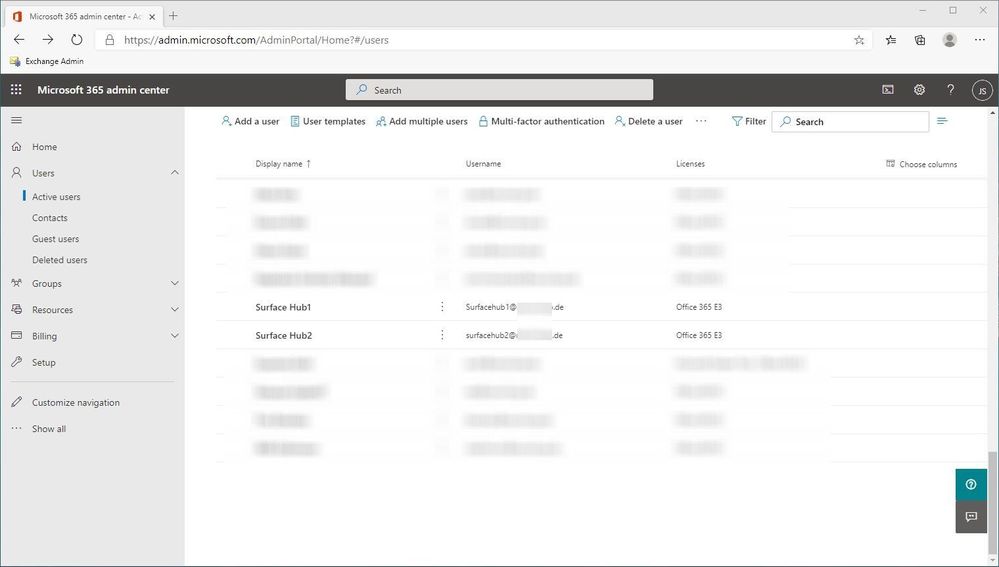The width and height of the screenshot is (999, 567).
Task: Open the Surface Hub1 user
Action: coord(283,307)
